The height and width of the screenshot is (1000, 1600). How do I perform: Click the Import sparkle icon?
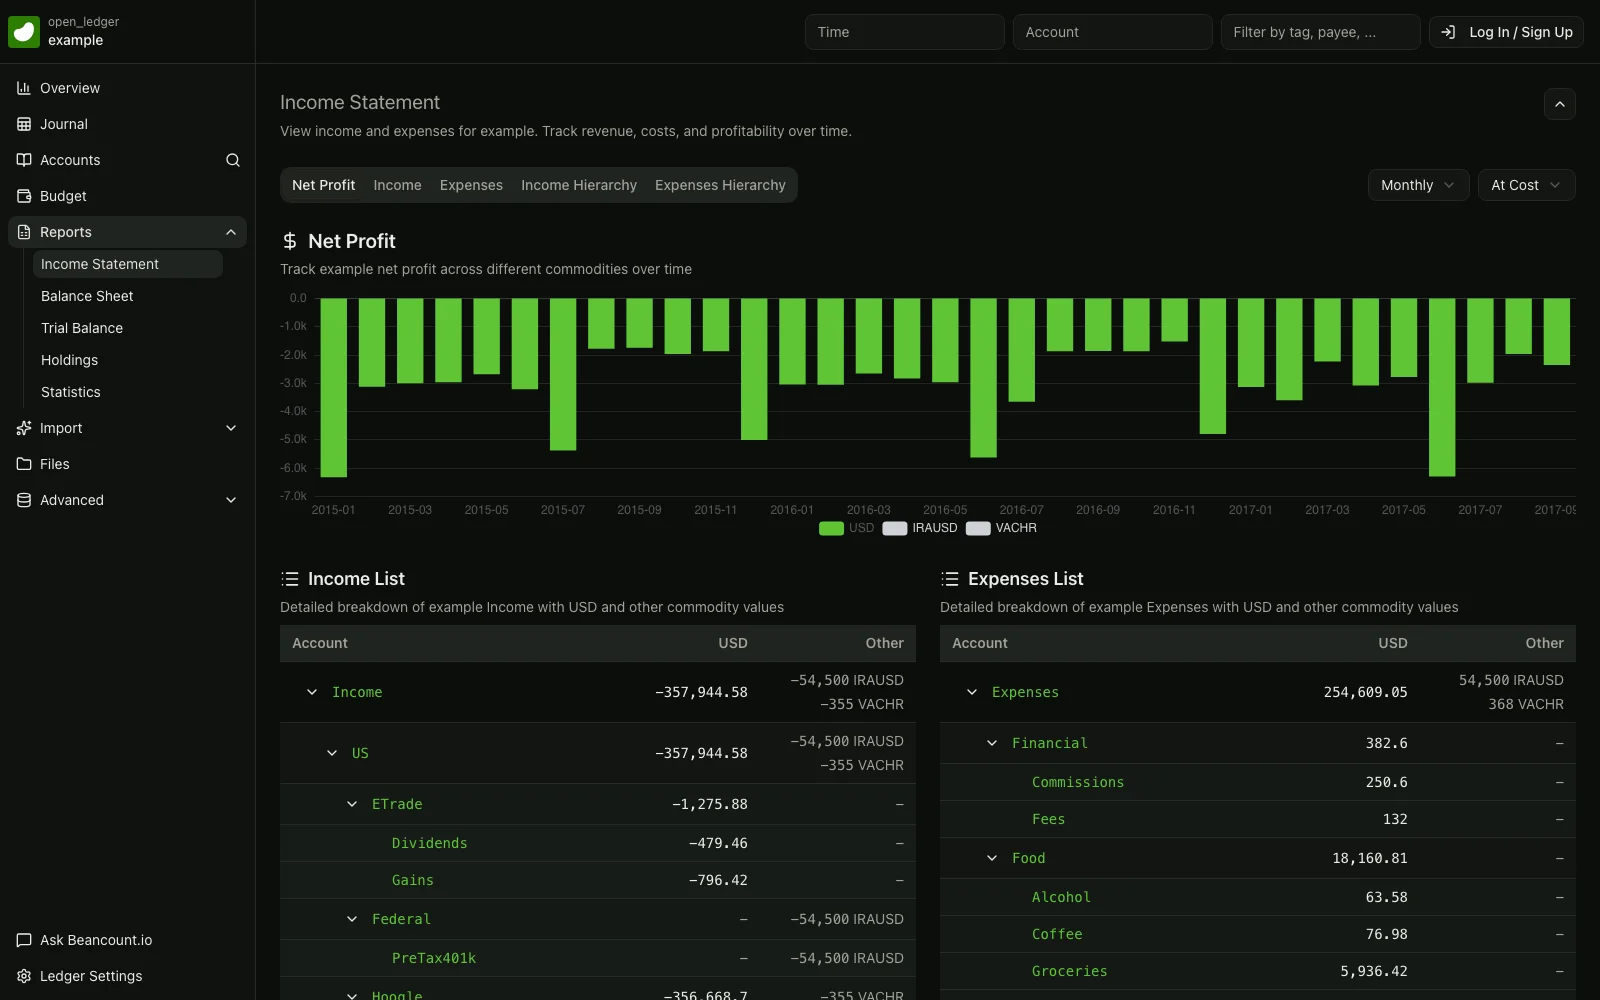tap(24, 428)
